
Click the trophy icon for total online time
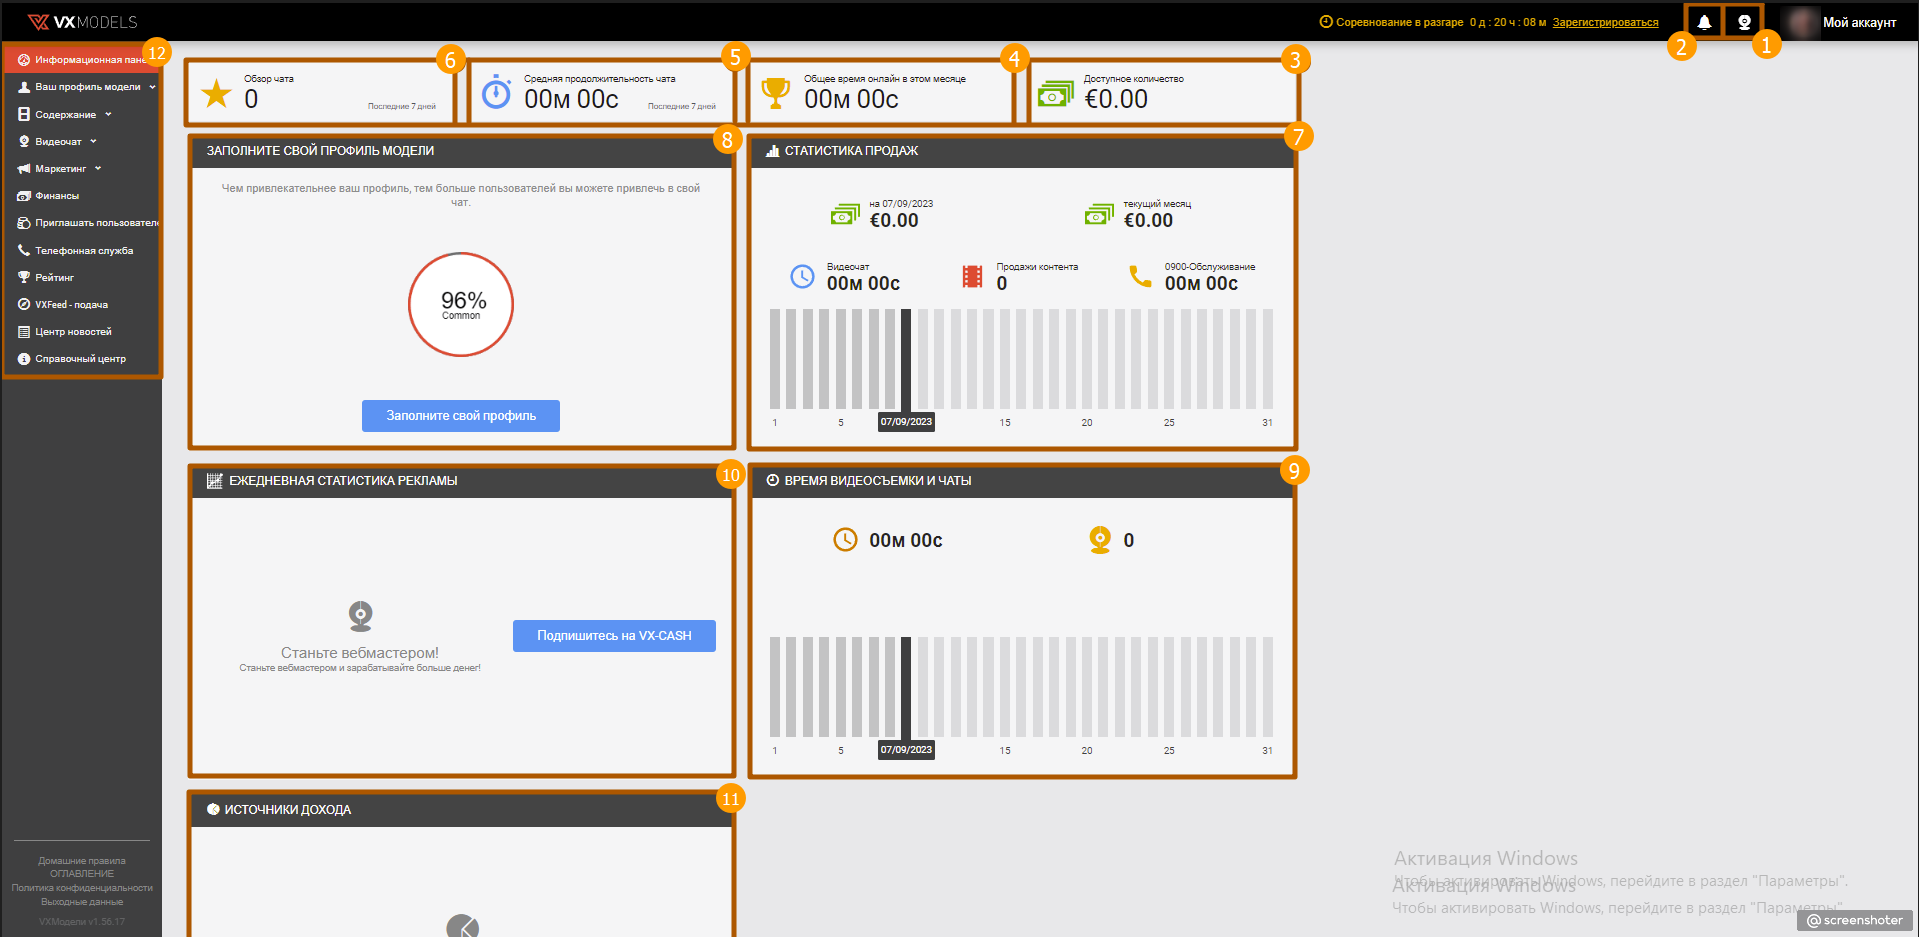tap(775, 93)
